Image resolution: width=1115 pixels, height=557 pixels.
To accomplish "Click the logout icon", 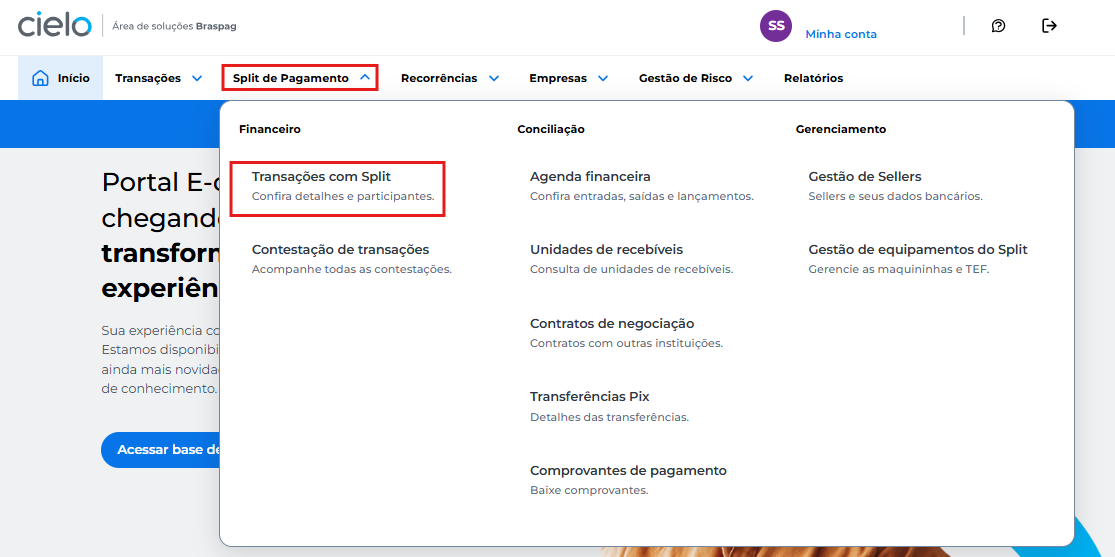I will (x=1049, y=26).
